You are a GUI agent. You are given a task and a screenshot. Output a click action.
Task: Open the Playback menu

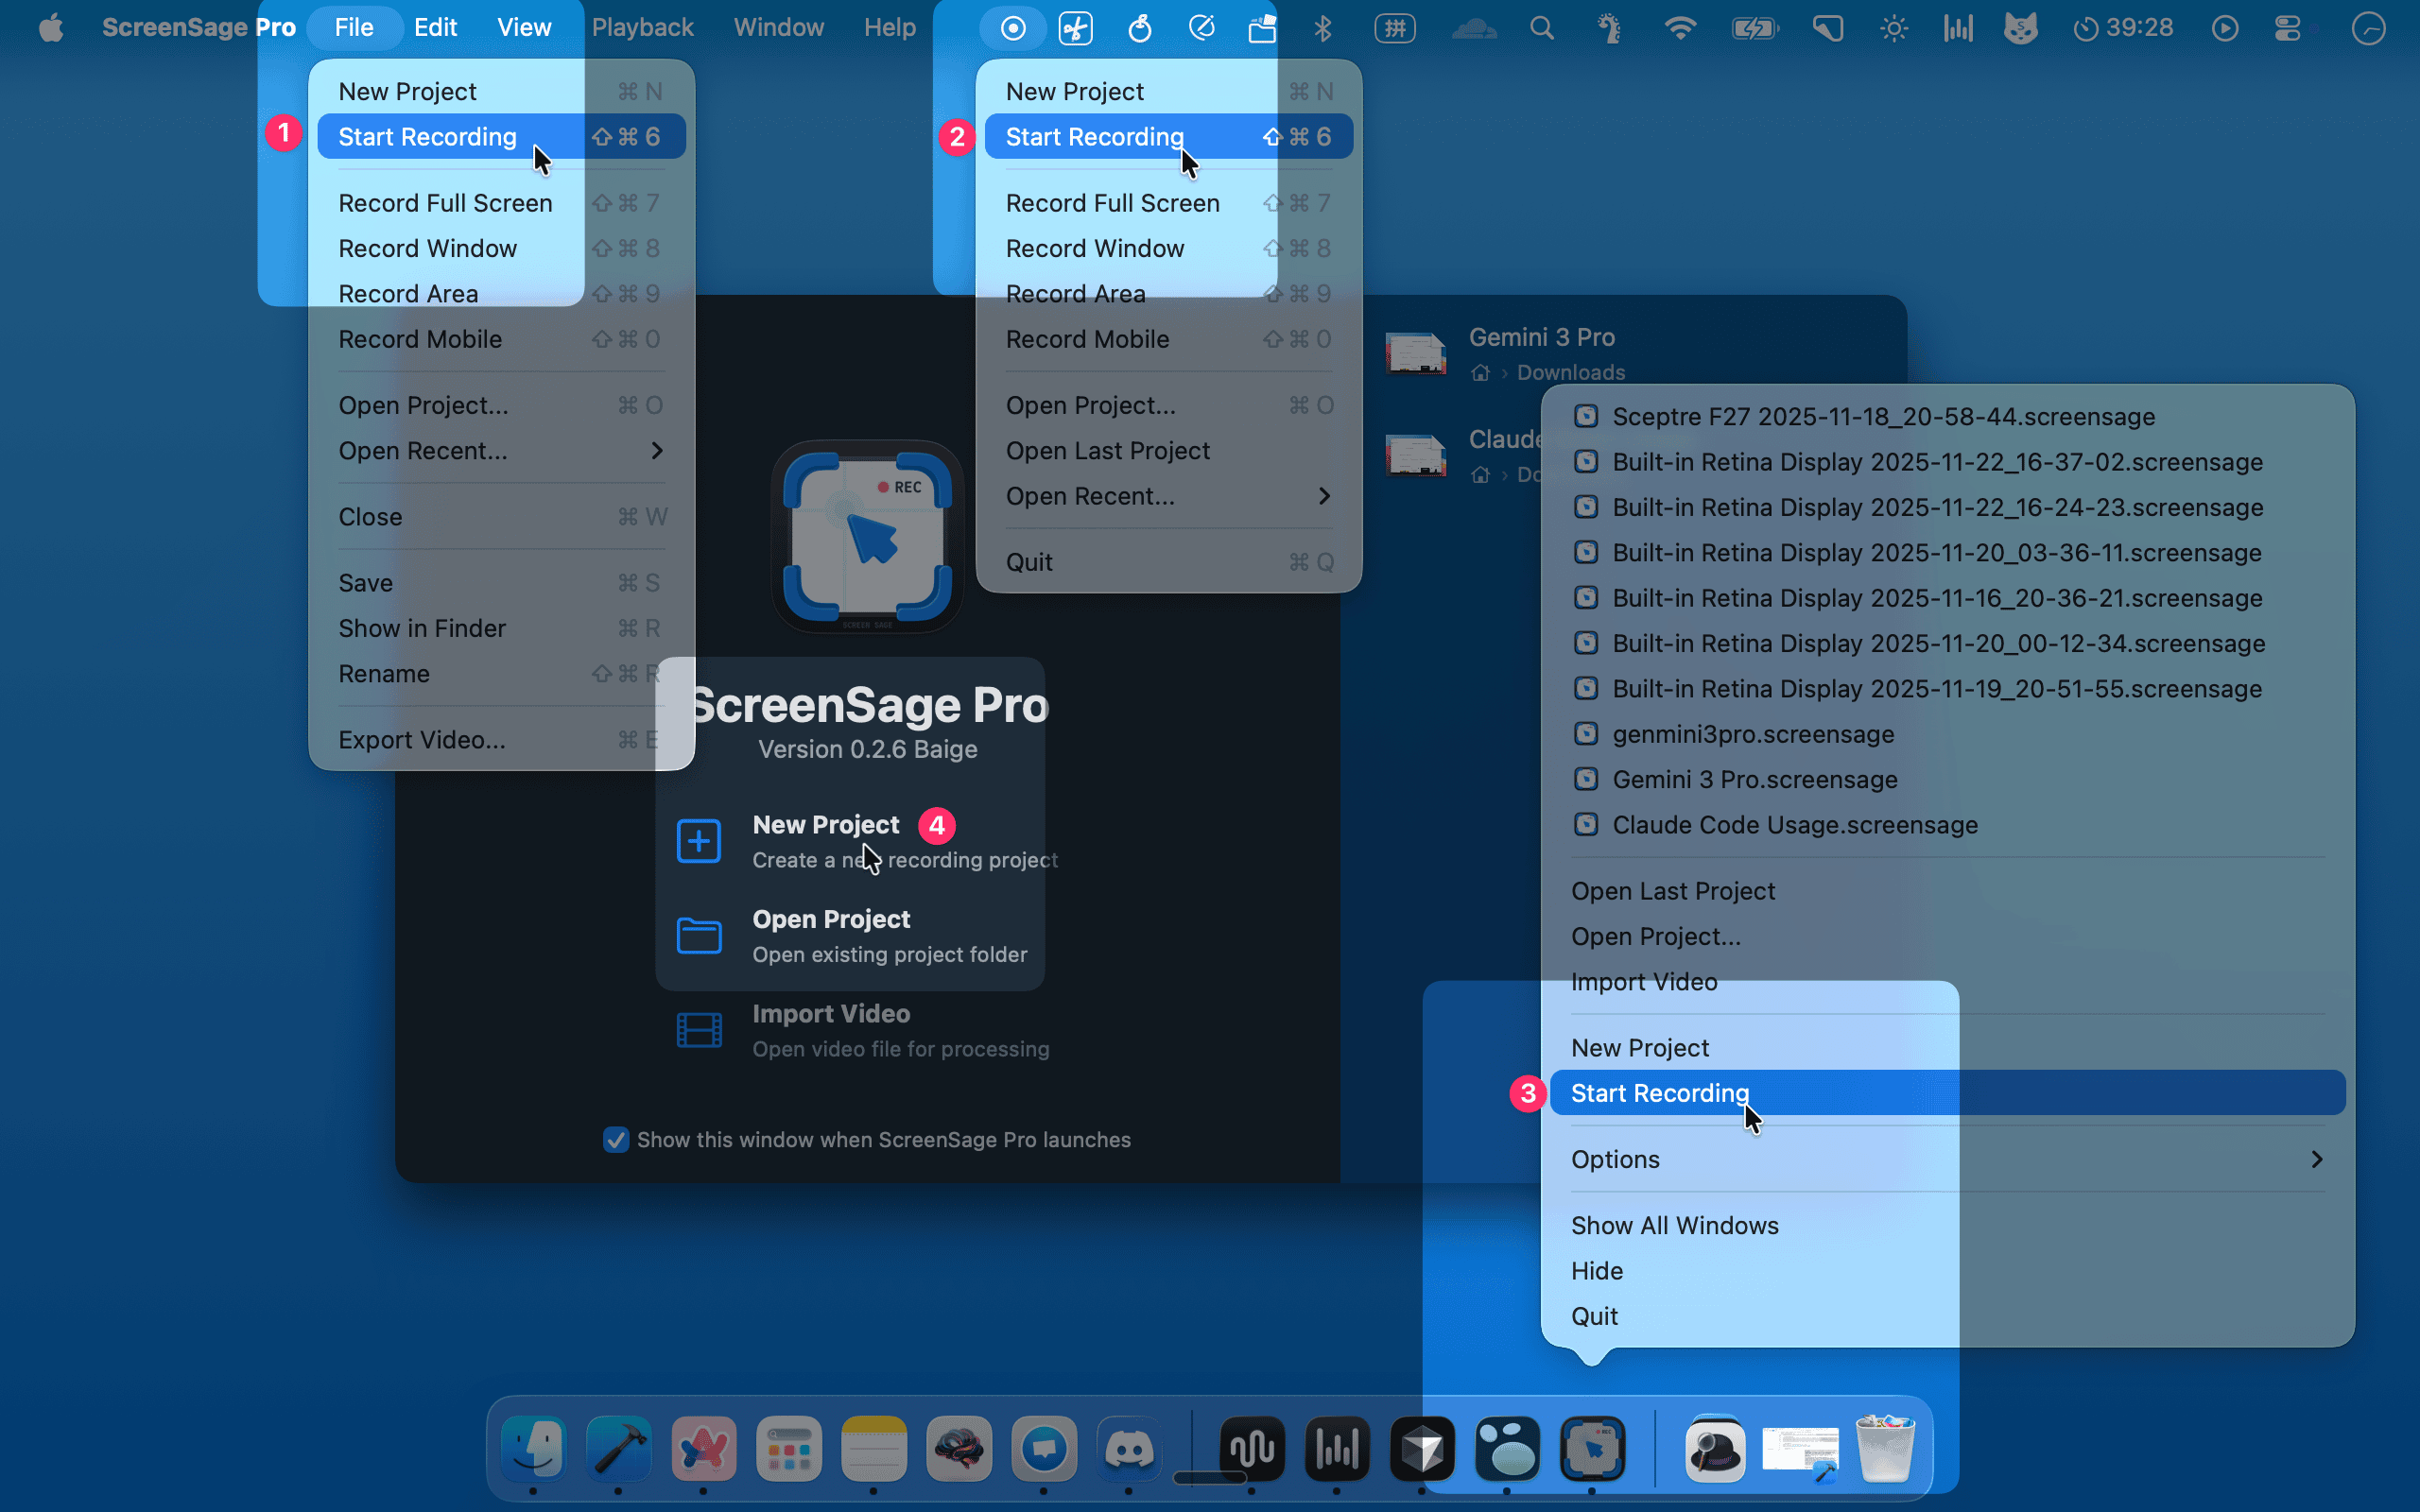coord(642,28)
